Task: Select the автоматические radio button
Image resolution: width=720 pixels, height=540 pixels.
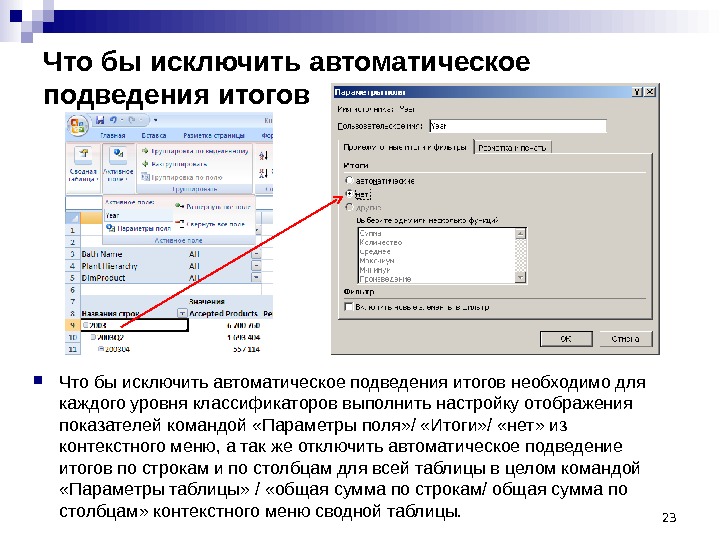Action: point(349,180)
